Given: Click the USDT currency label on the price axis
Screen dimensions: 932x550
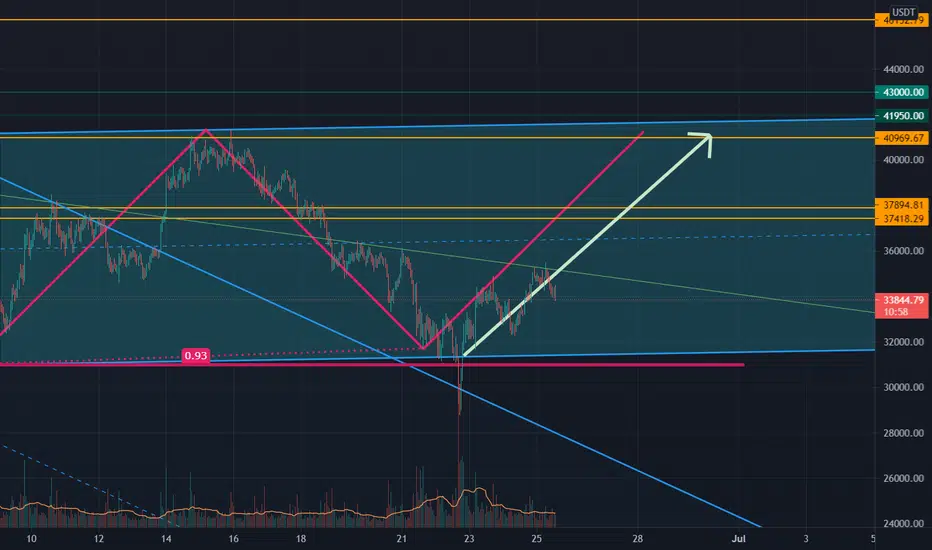Looking at the screenshot, I should point(903,12).
